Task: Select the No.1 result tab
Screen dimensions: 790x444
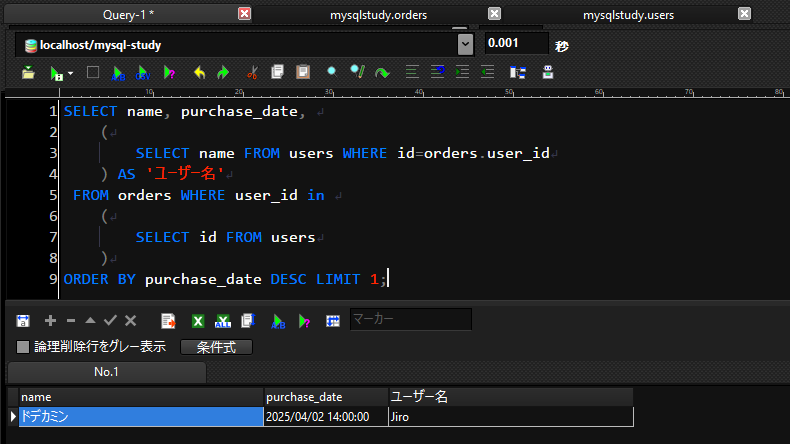Action: tap(106, 372)
